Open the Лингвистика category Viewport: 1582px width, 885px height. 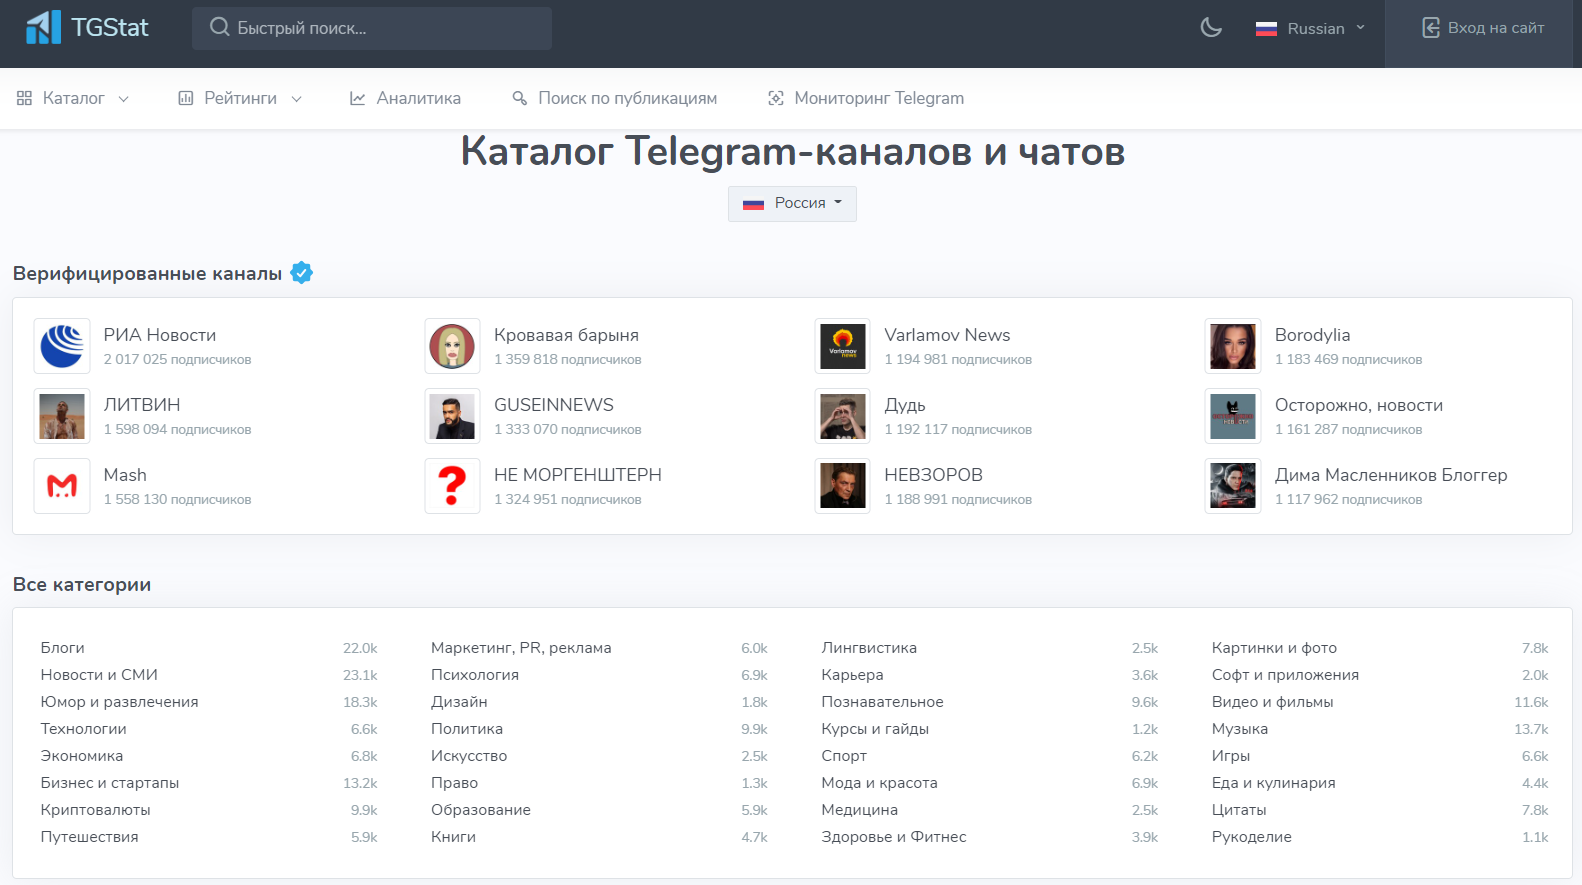coord(869,648)
